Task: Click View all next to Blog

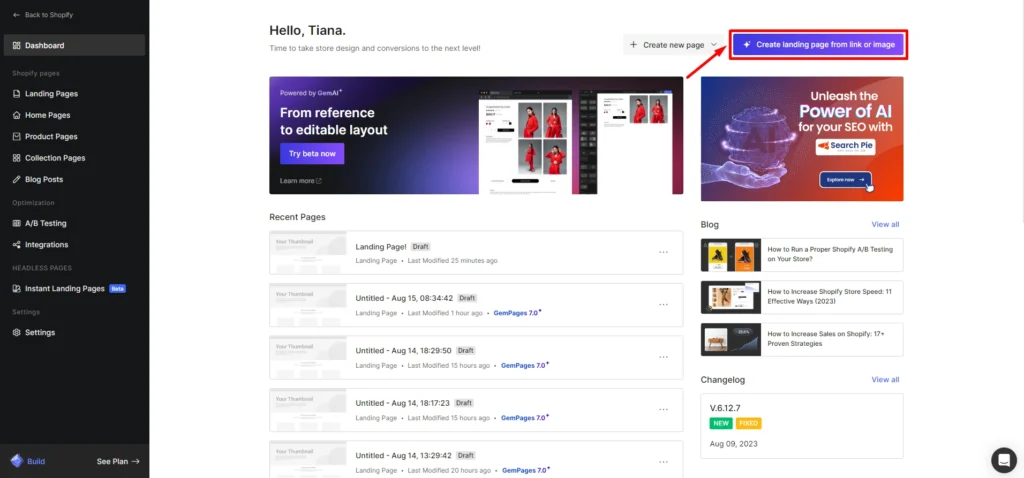Action: point(885,225)
